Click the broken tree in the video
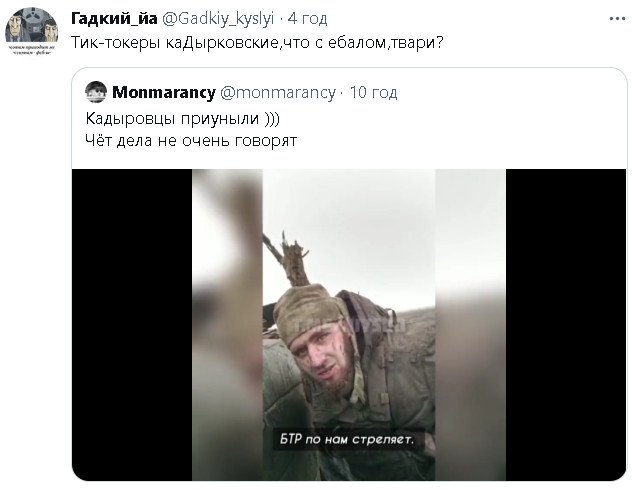Image resolution: width=632 pixels, height=490 pixels. 292,260
